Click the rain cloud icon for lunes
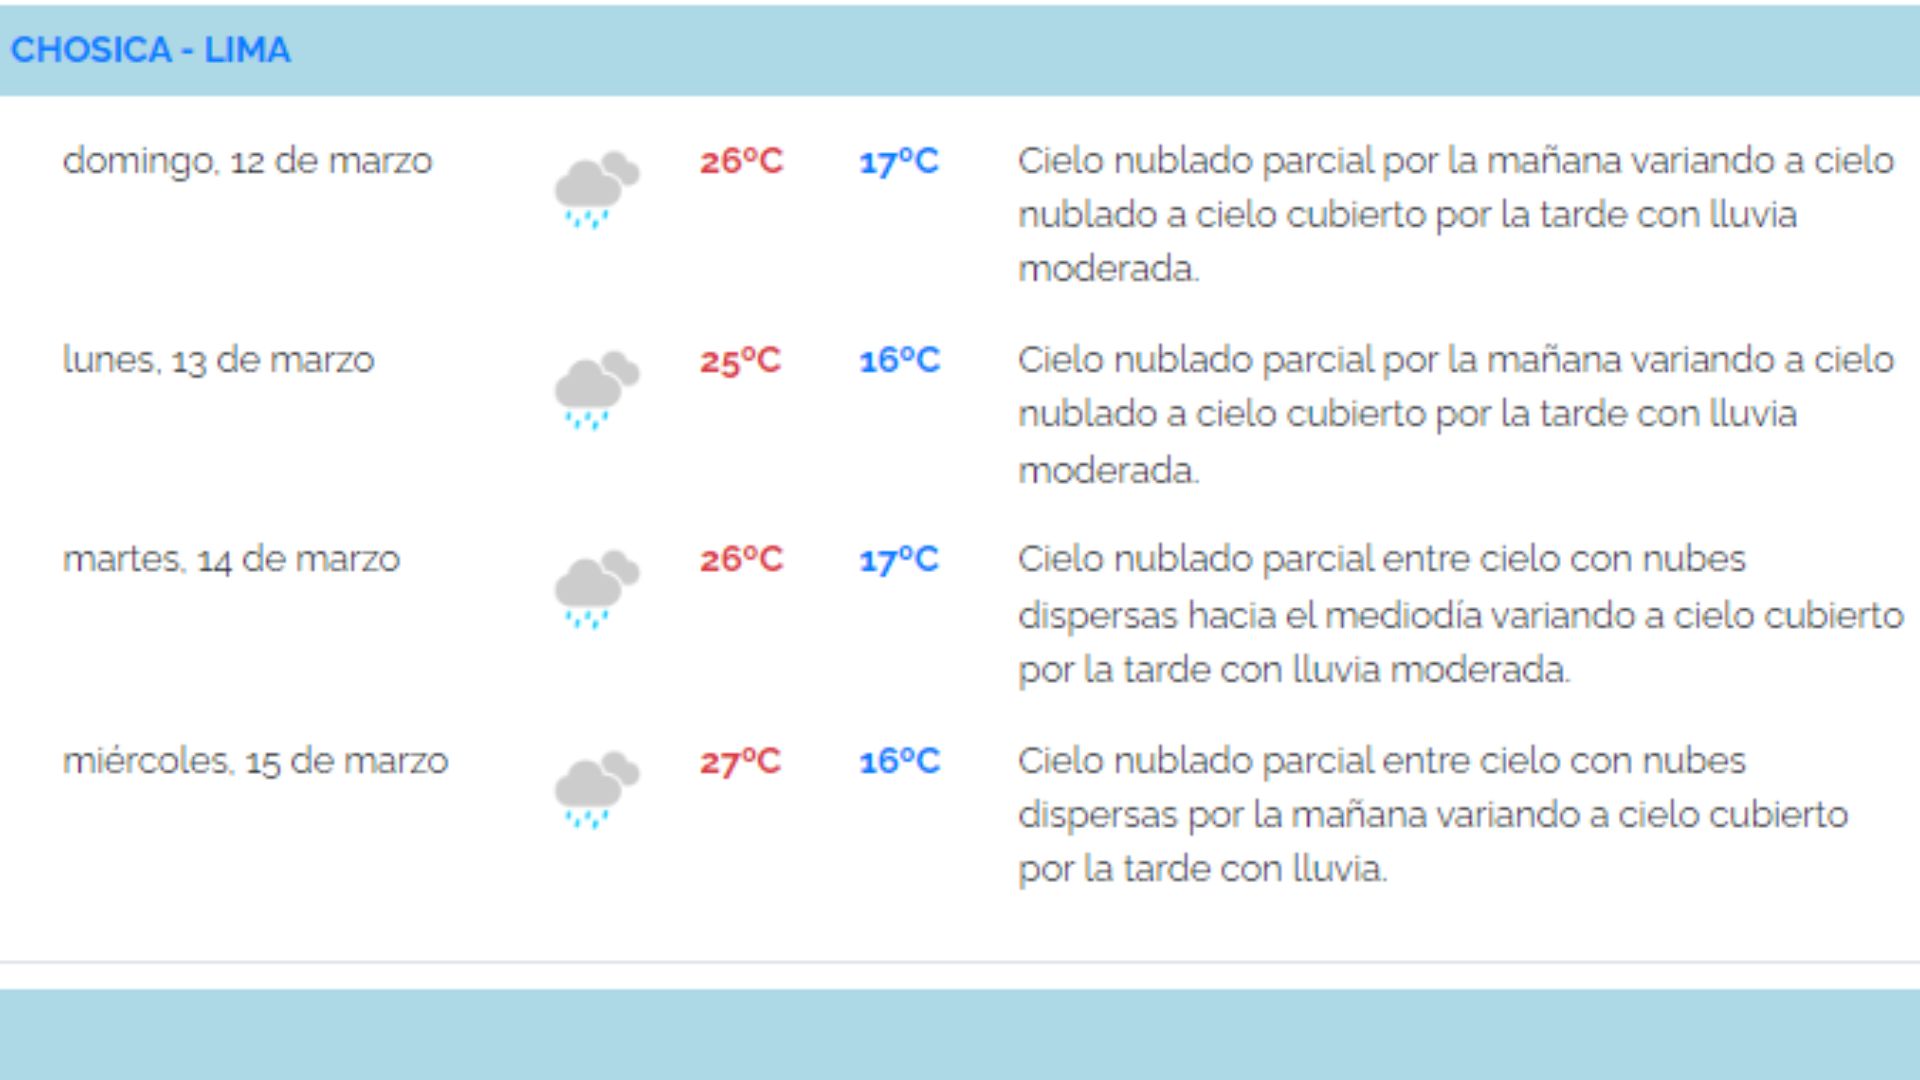This screenshot has width=1920, height=1080. pos(592,390)
